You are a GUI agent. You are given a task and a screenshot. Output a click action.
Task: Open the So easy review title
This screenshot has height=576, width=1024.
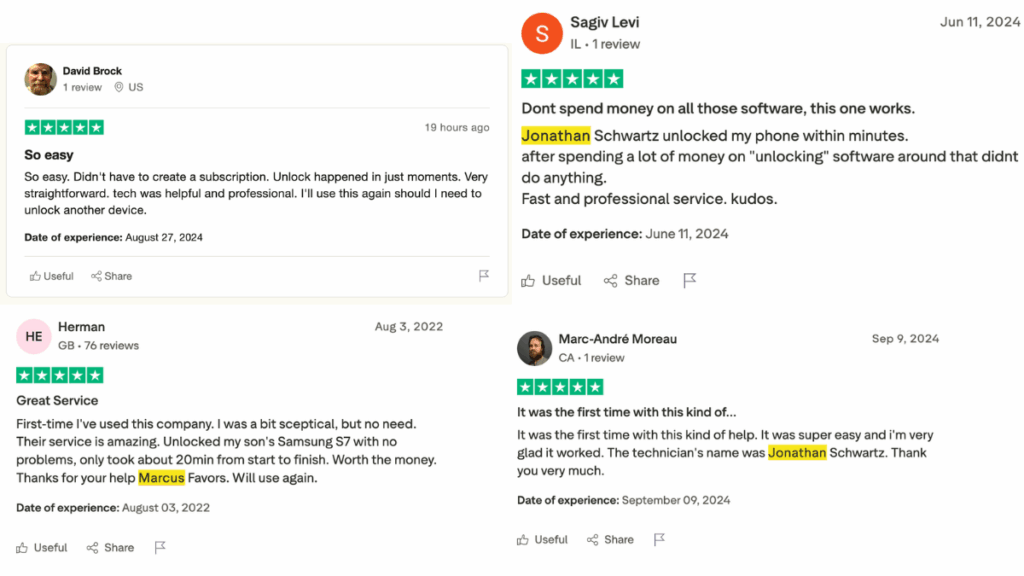49,155
